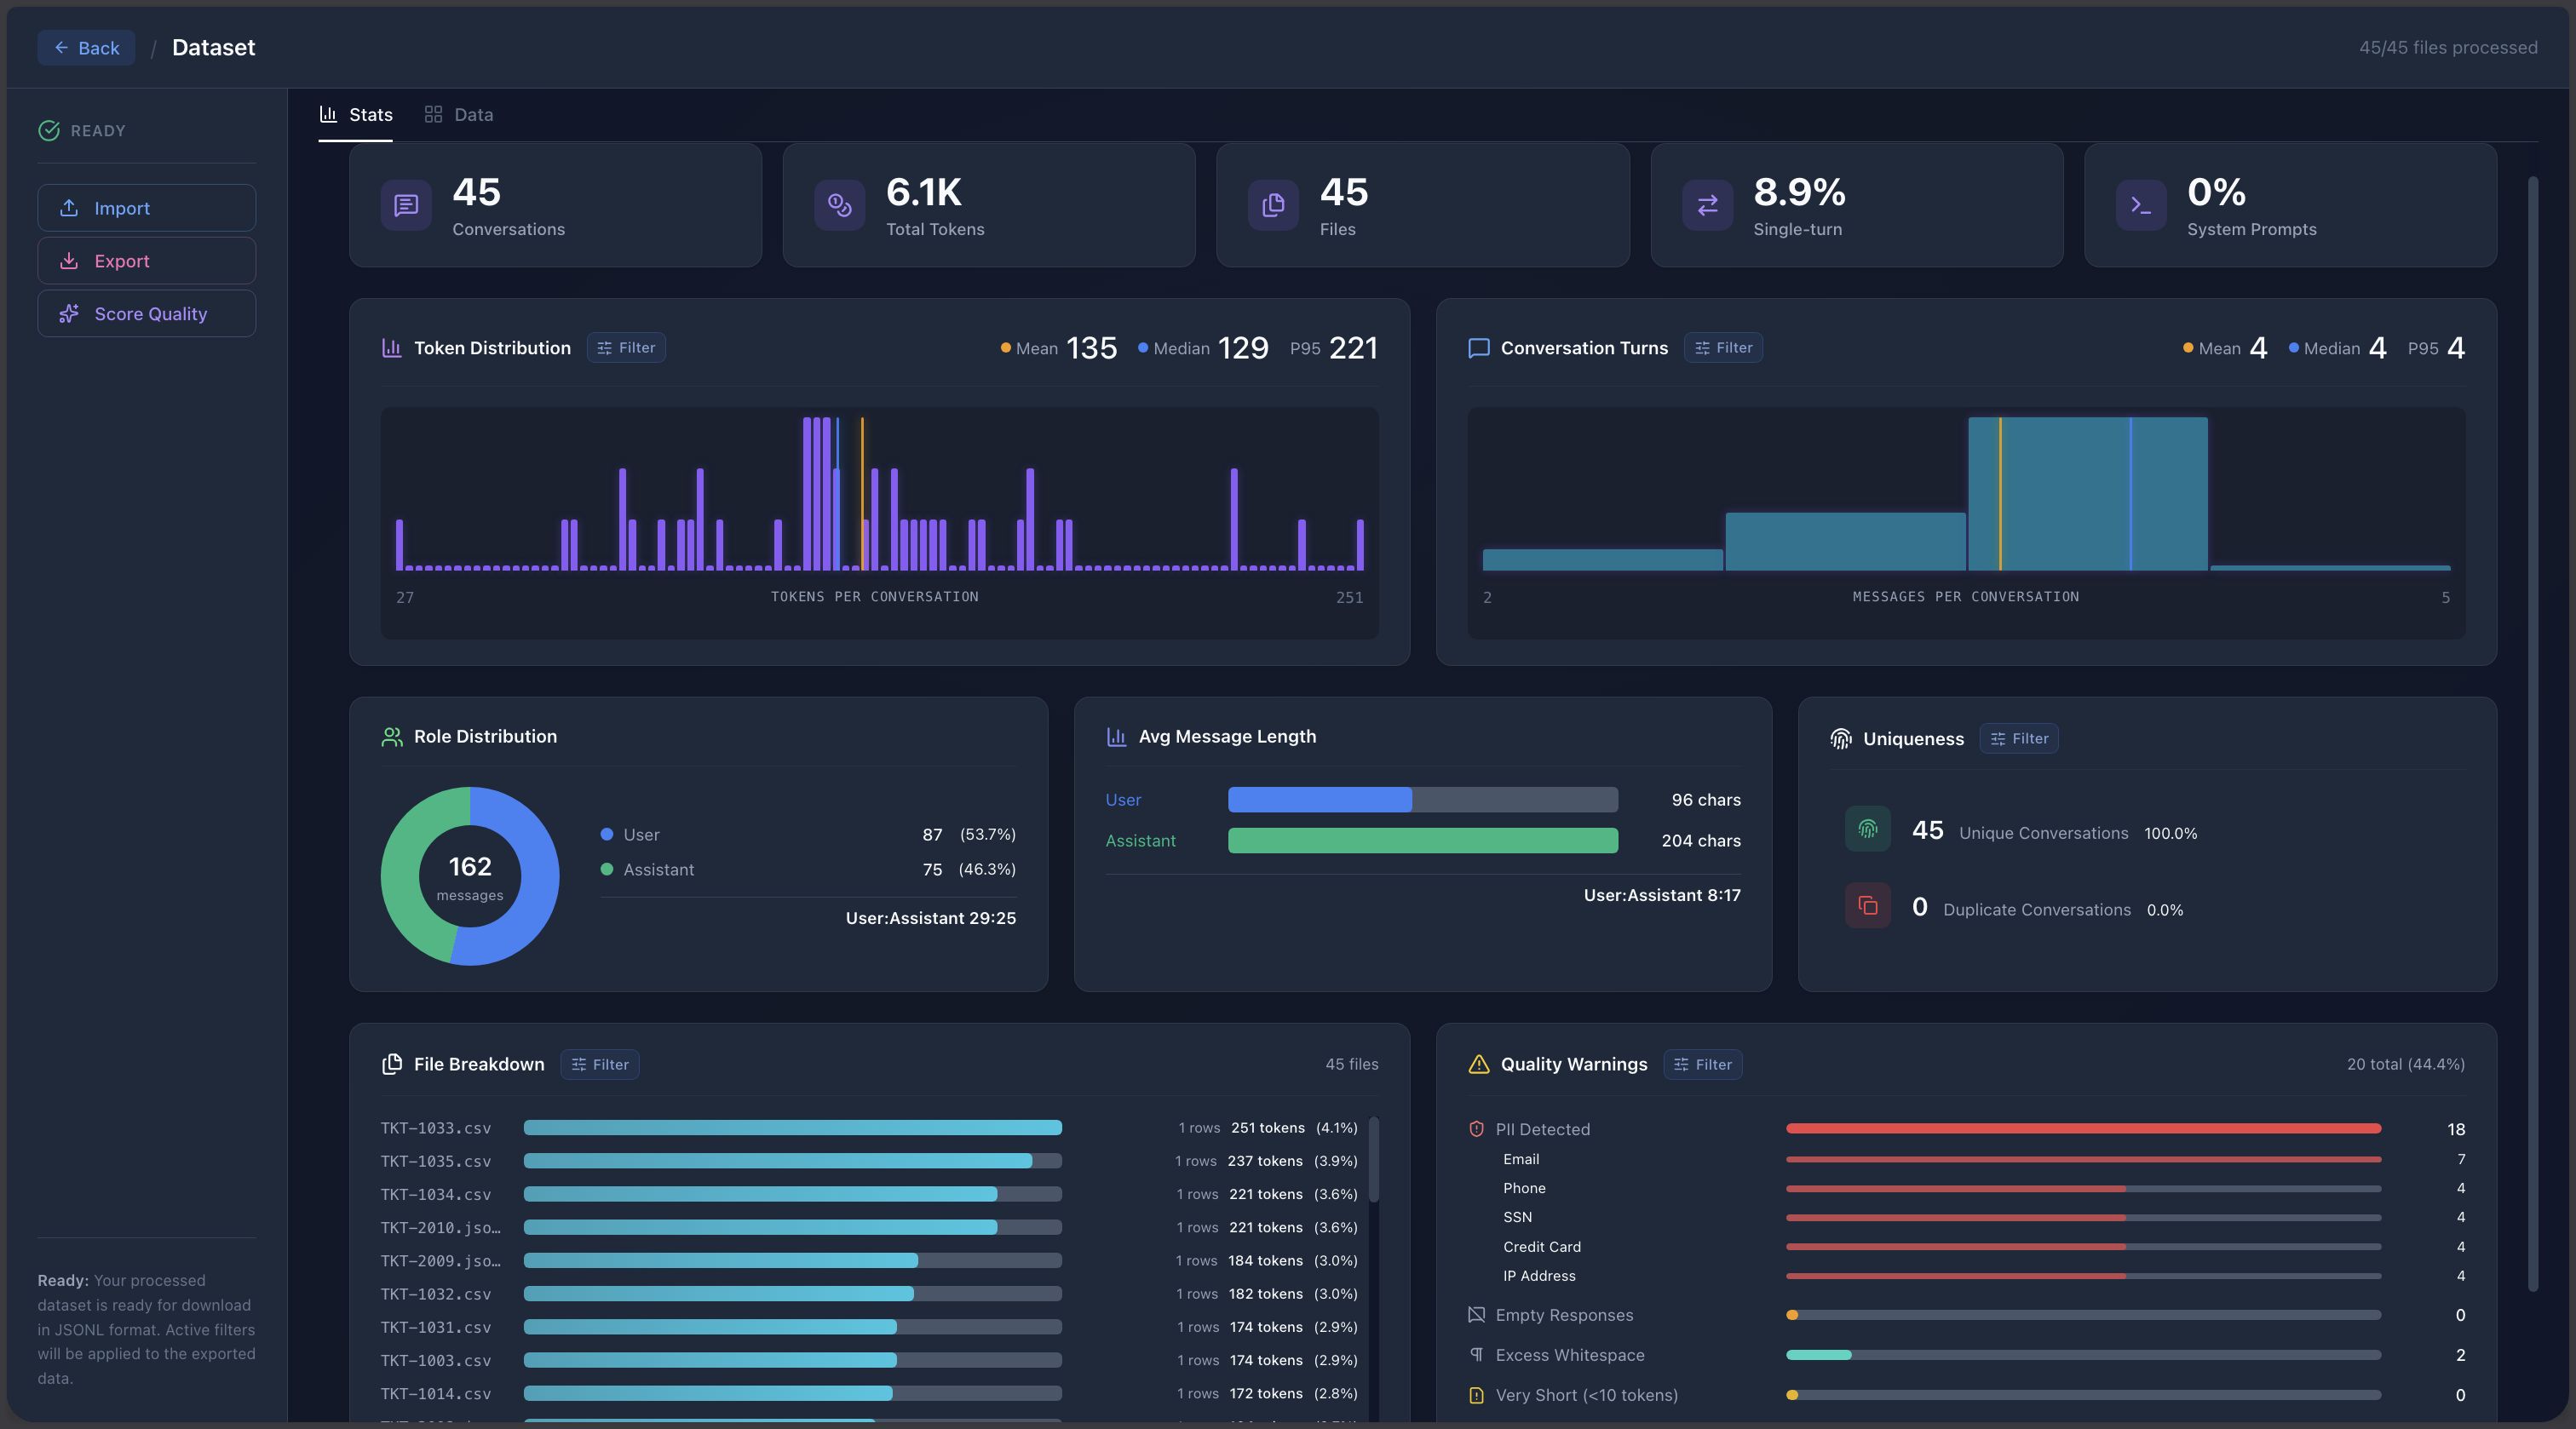The height and width of the screenshot is (1429, 2576).
Task: Open the File Breakdown filter options
Action: point(599,1064)
